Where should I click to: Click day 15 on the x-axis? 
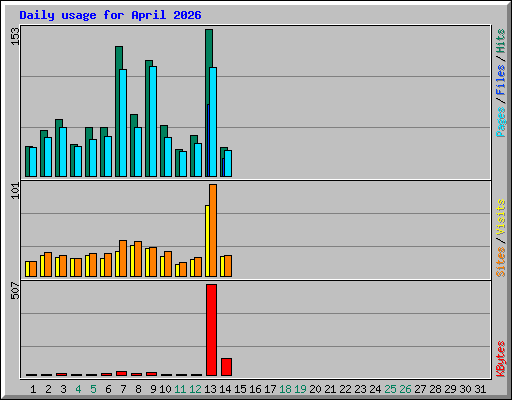(240, 389)
